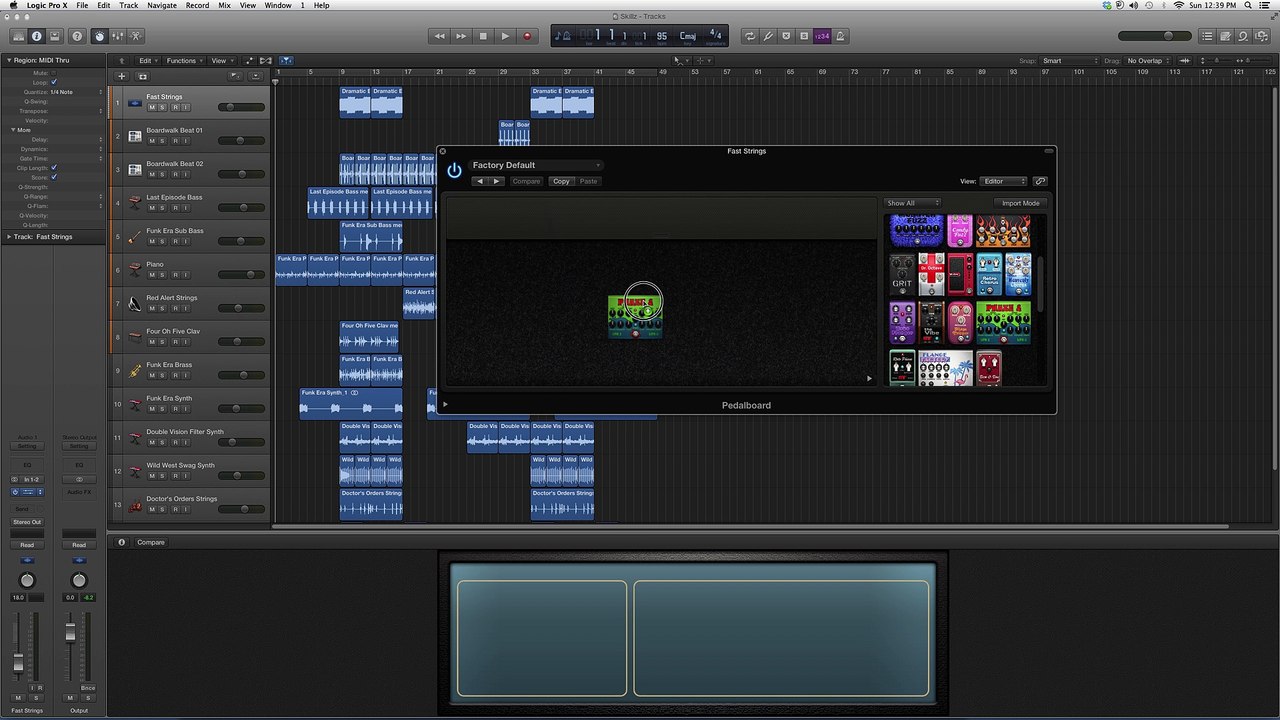Collapse the Region MIDI Thru disclosure triangle
Viewport: 1280px width, 720px height.
[8, 61]
